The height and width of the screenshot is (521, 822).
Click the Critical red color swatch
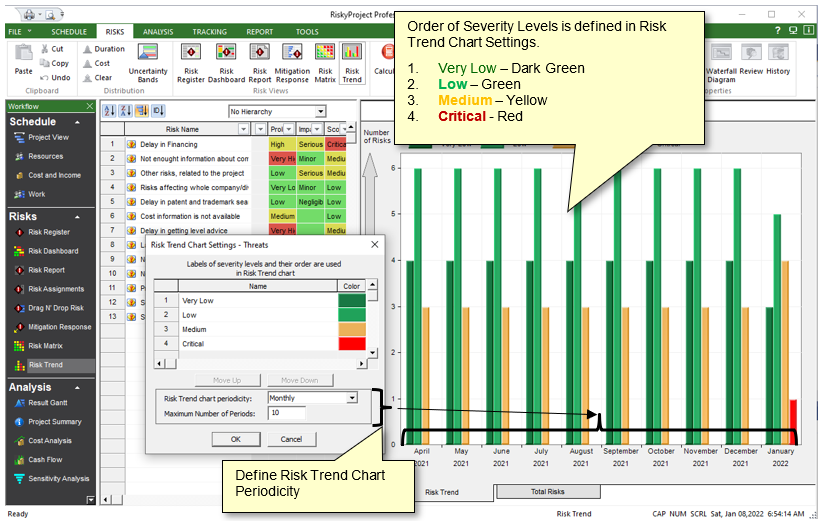click(352, 344)
